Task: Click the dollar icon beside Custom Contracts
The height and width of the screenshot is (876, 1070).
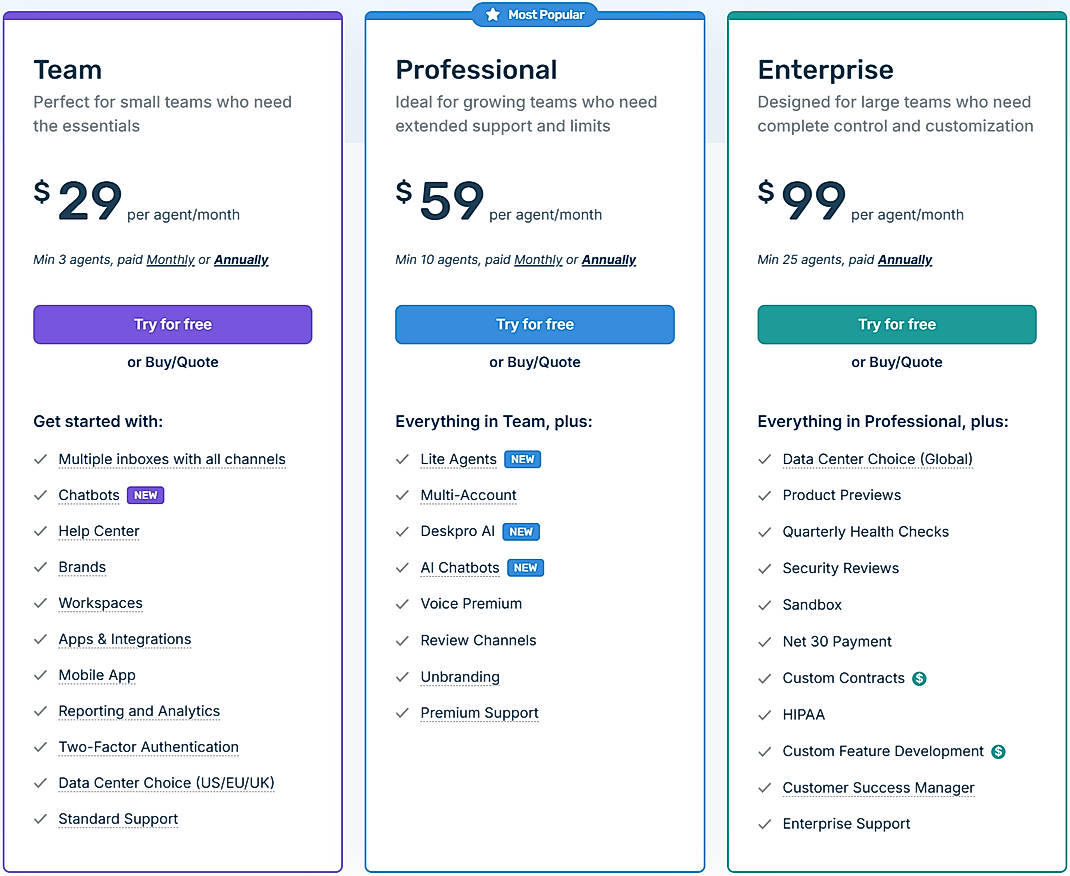Action: tap(920, 678)
